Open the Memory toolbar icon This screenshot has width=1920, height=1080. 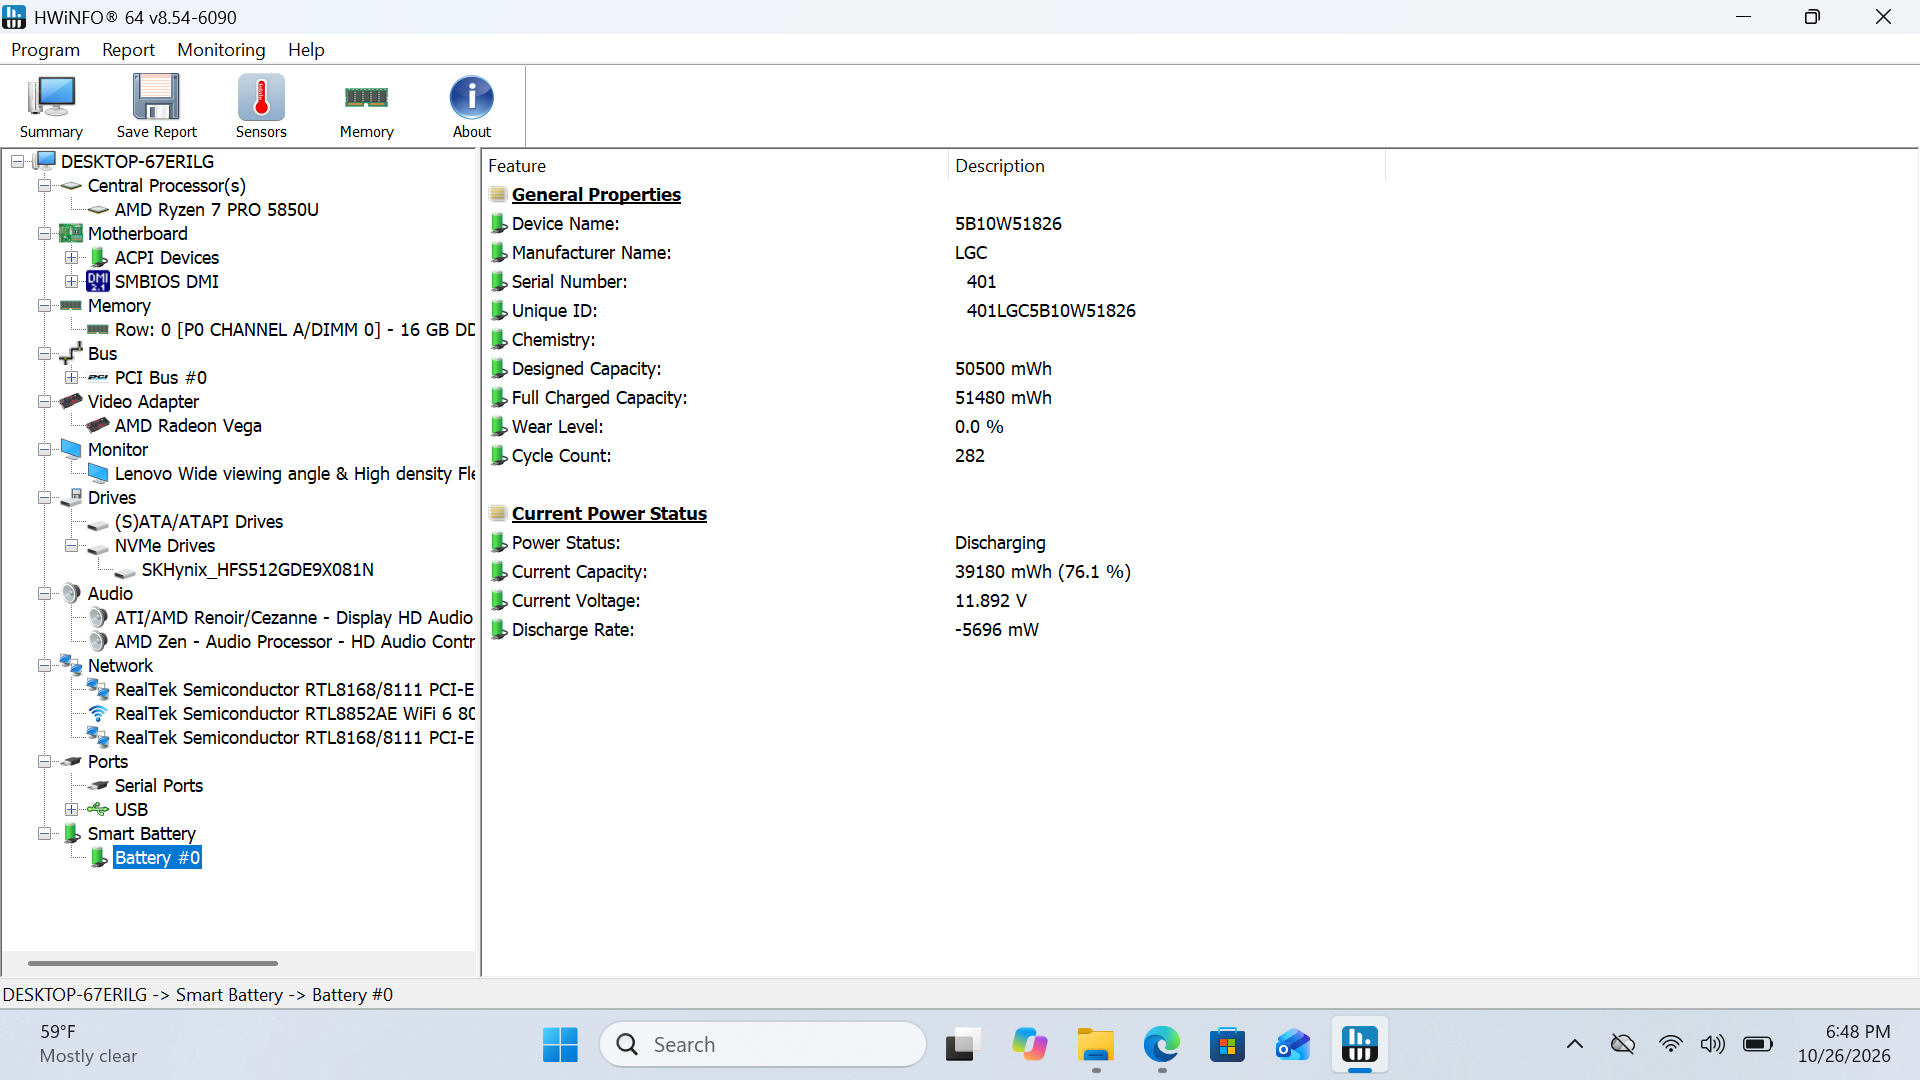(366, 107)
